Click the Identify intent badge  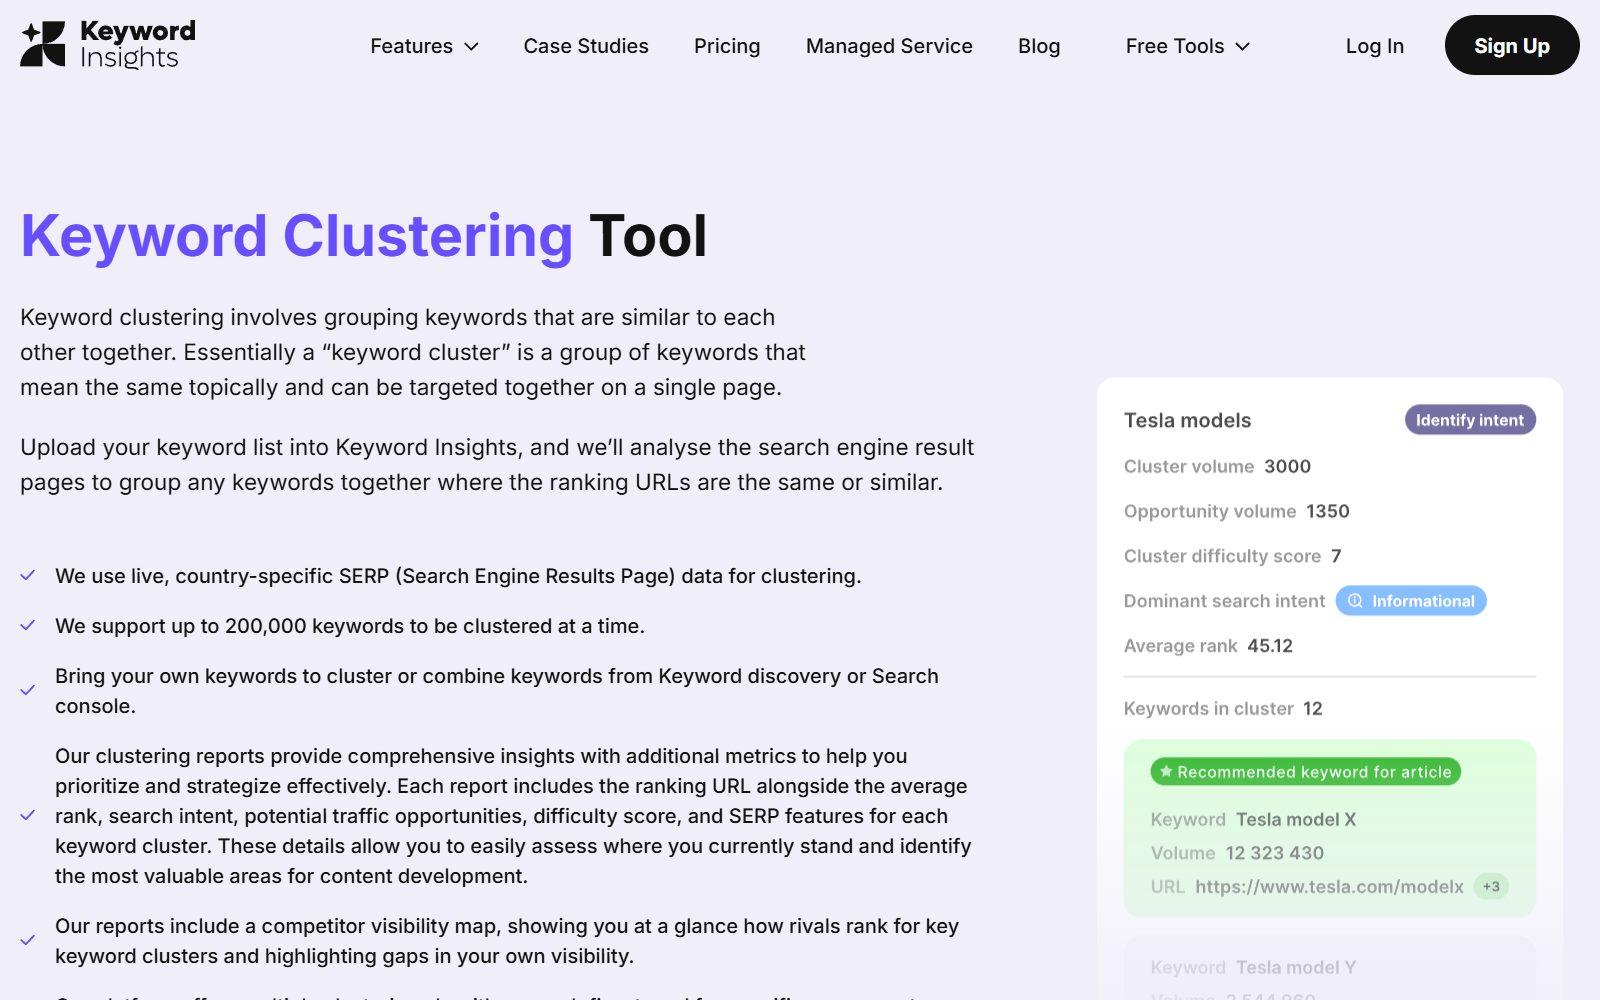click(1470, 420)
